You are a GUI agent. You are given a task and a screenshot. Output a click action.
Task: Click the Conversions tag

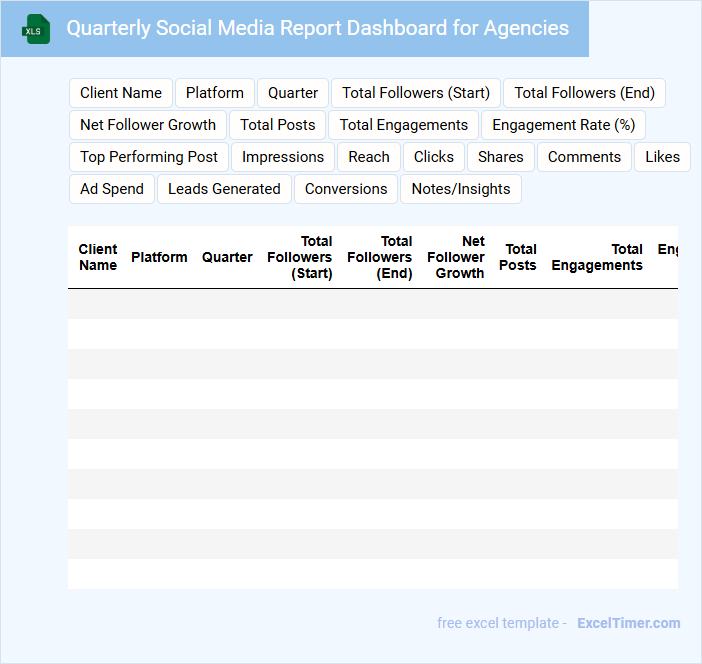[x=346, y=189]
